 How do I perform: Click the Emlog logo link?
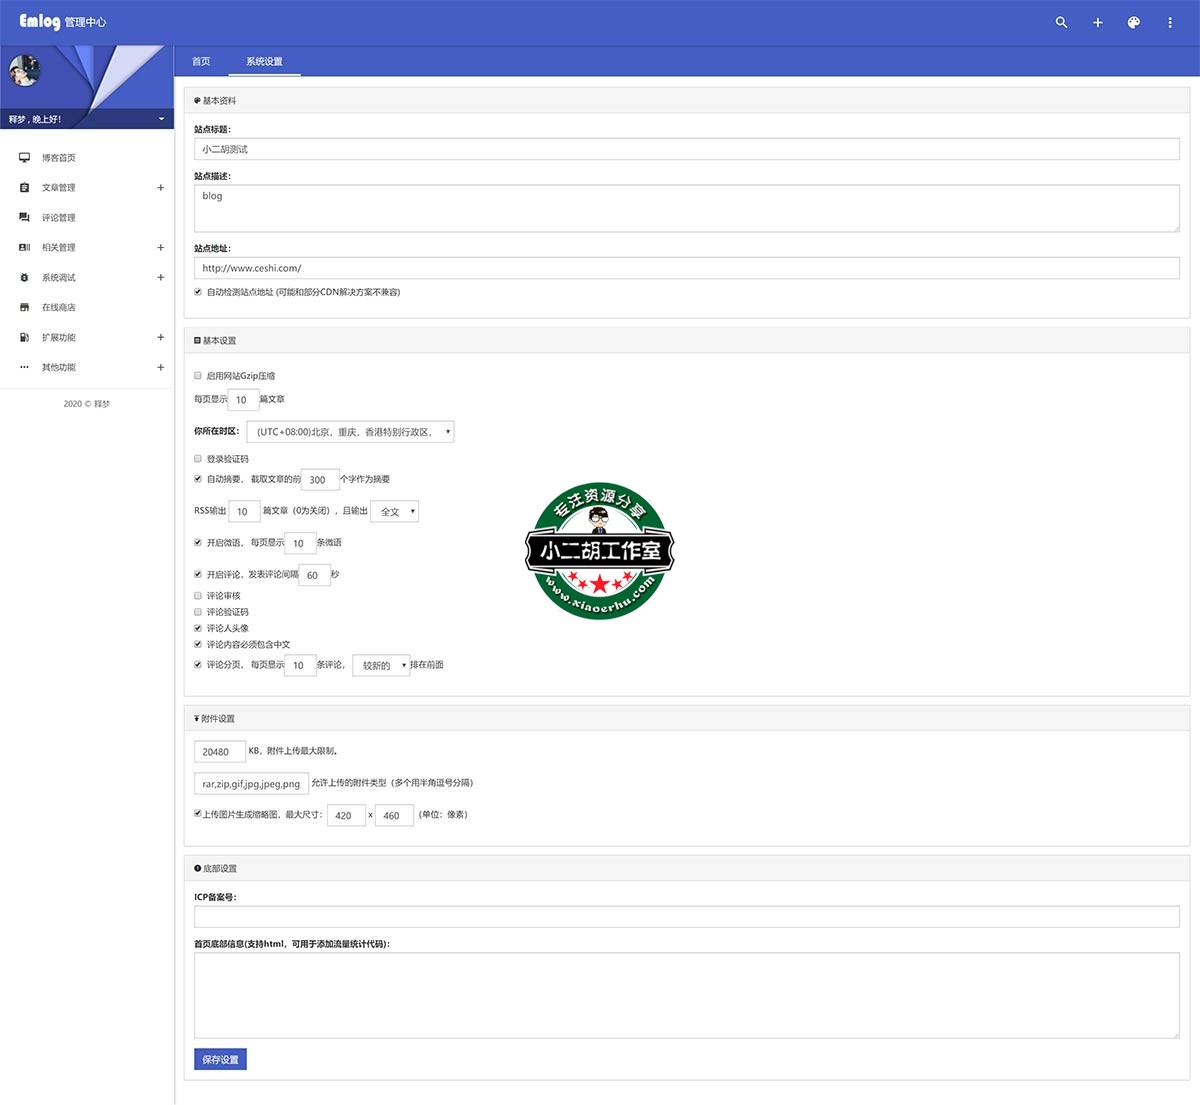(40, 21)
